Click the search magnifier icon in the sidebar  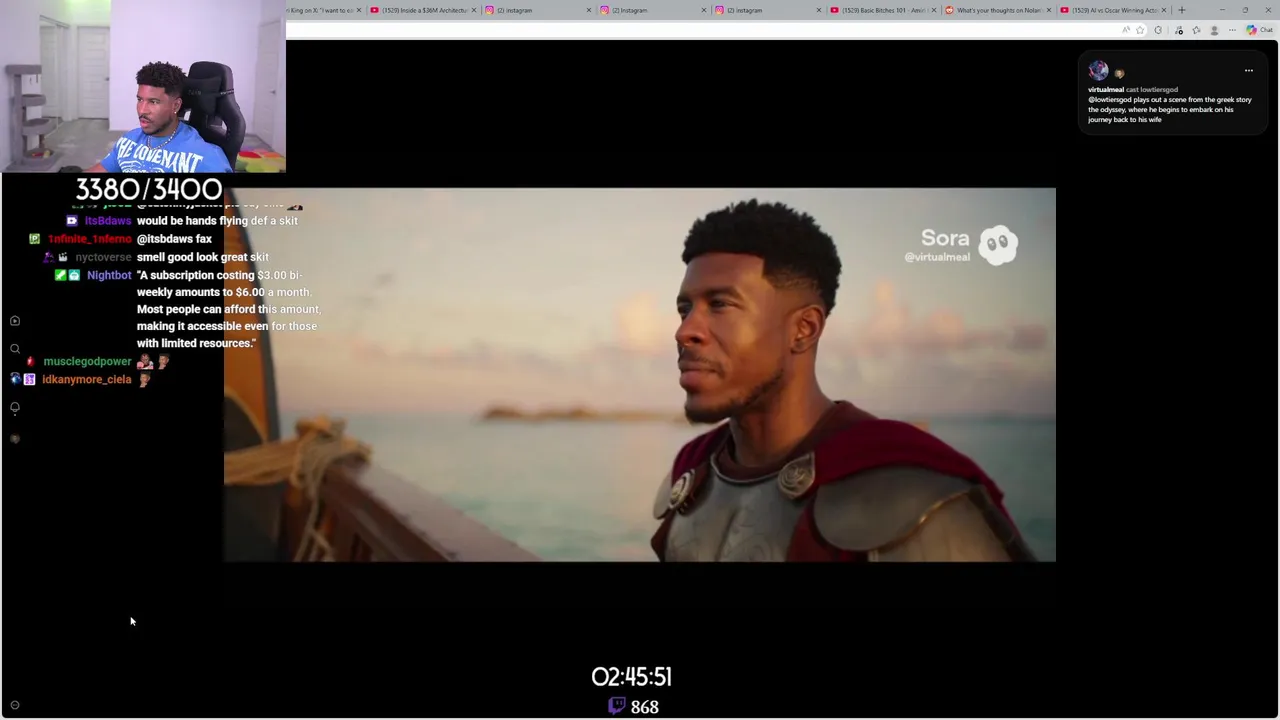click(15, 349)
